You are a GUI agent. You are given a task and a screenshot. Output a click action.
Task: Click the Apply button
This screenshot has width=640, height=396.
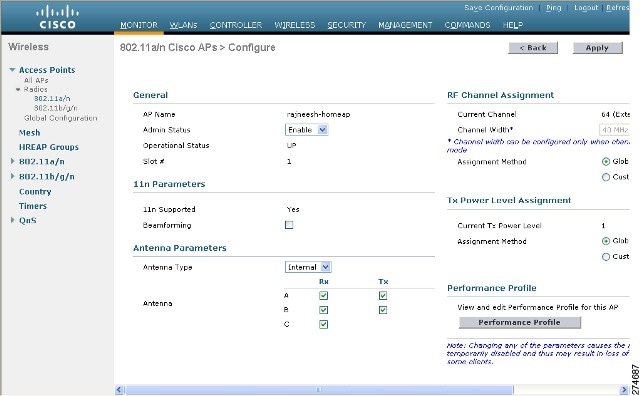(x=597, y=48)
